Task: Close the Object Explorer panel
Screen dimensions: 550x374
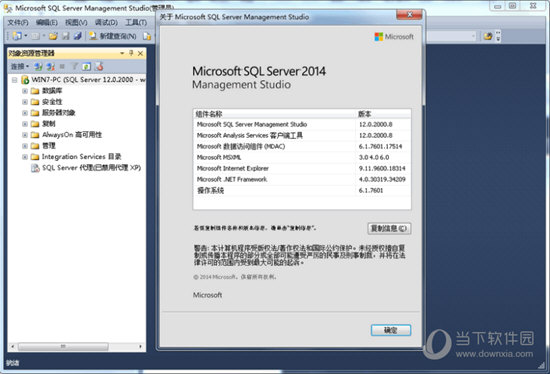Action: pos(140,53)
